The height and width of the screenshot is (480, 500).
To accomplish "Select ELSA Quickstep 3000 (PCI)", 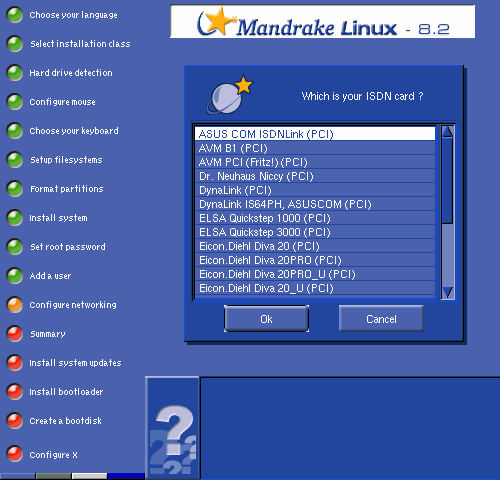I will coord(315,232).
